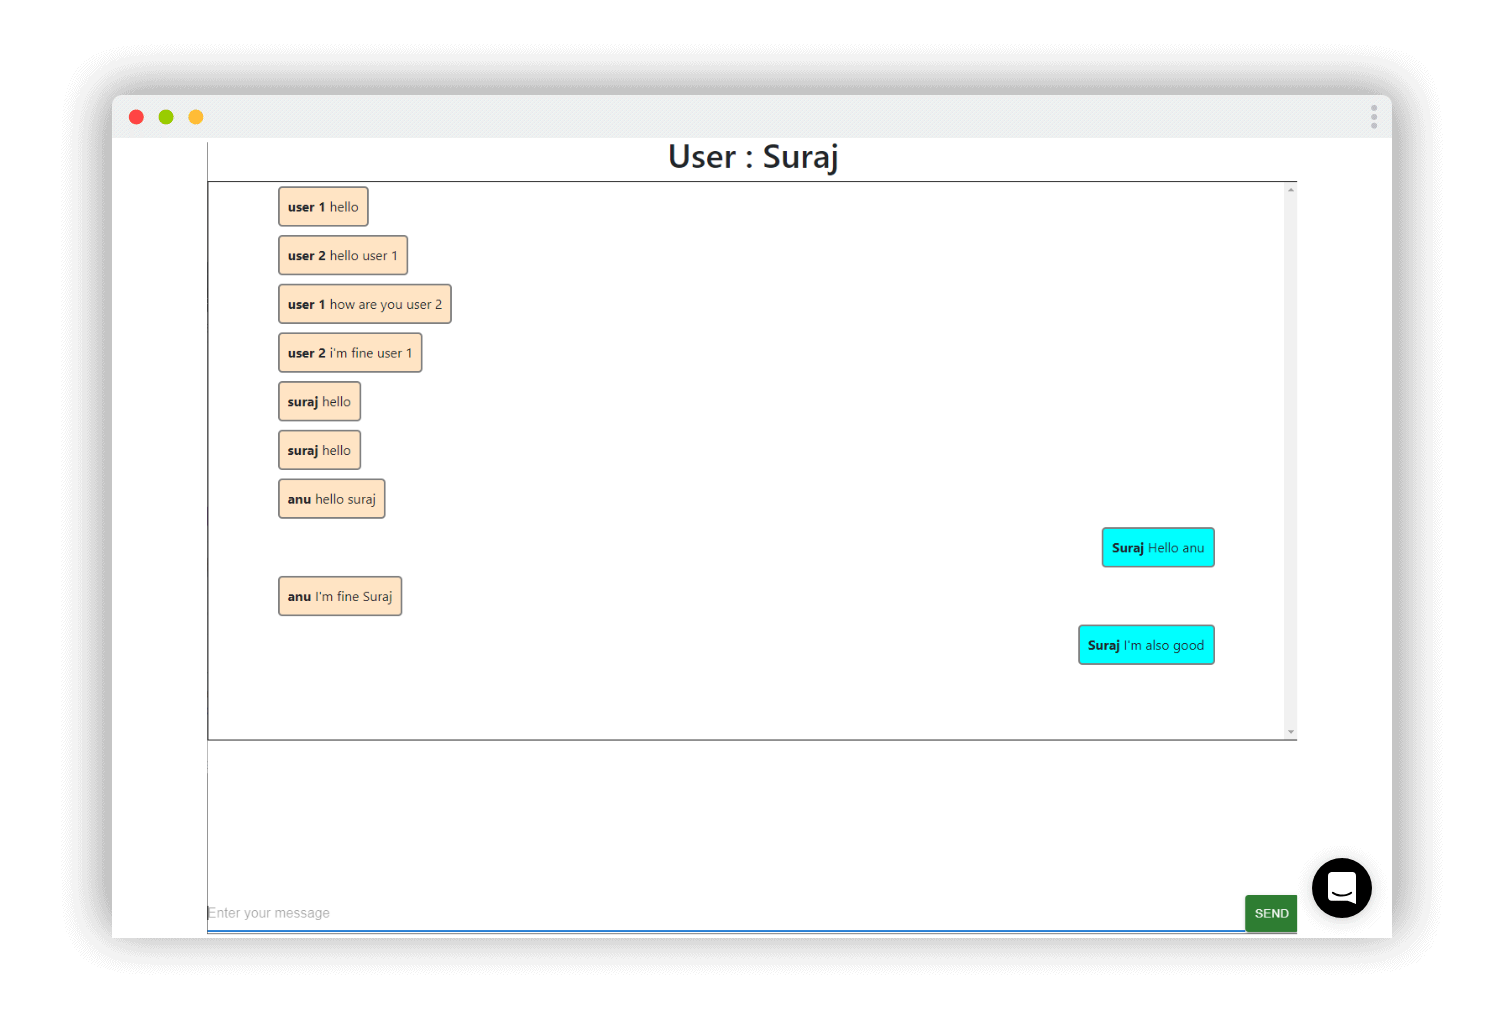Click the red window dot
The width and height of the screenshot is (1504, 1018).
click(x=137, y=117)
